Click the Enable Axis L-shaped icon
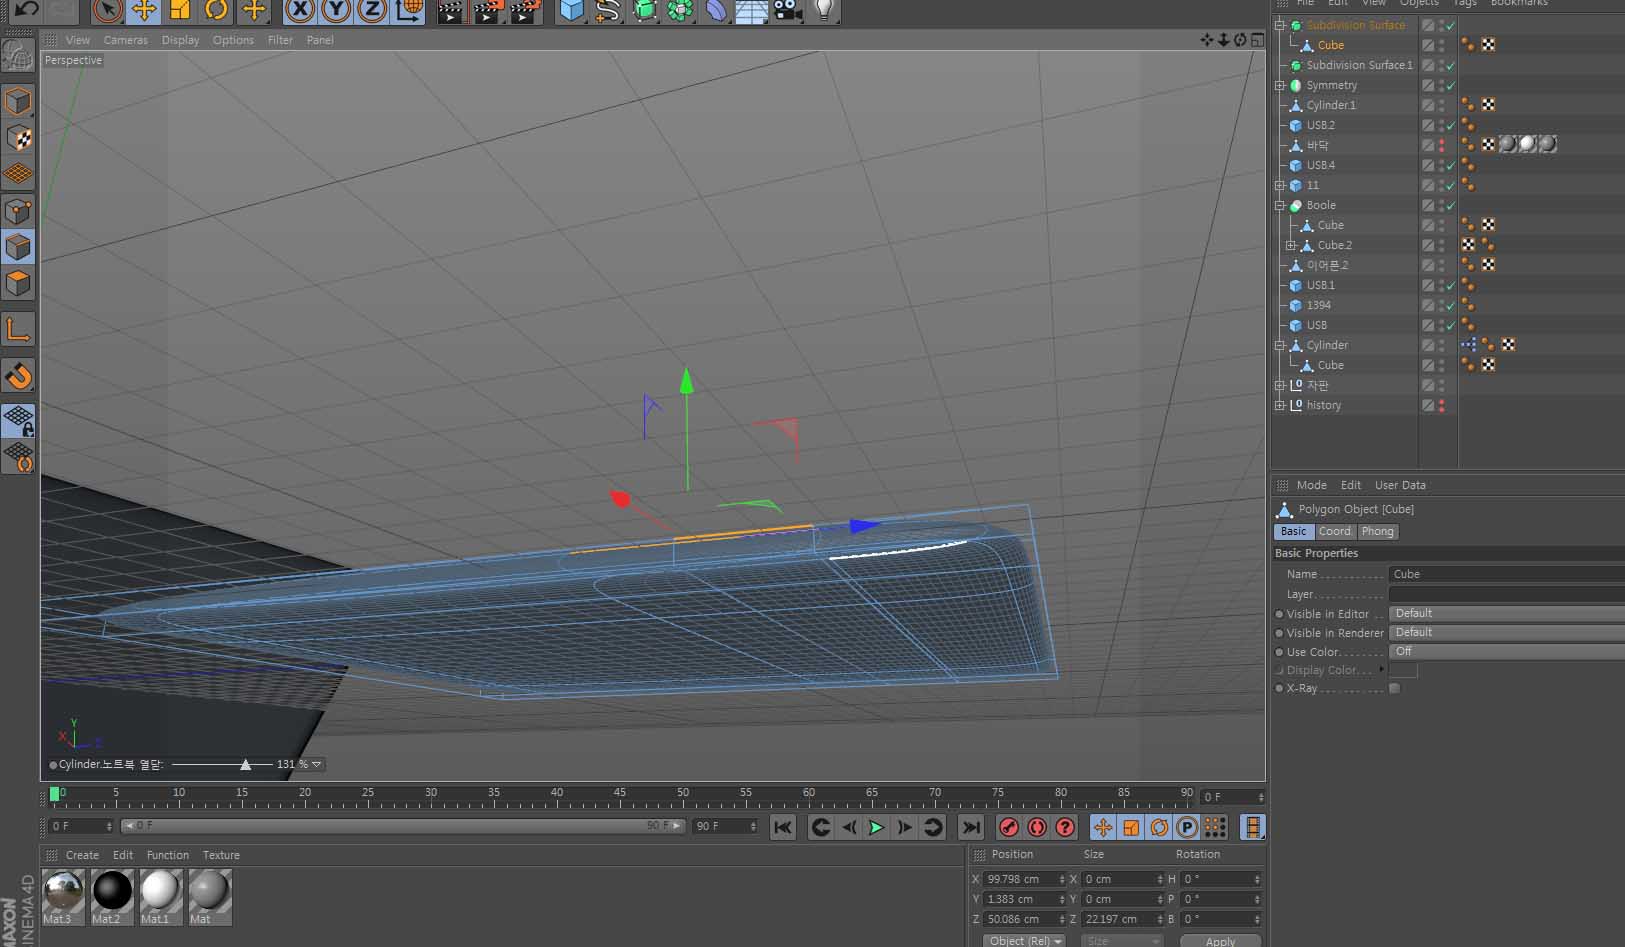 click(x=18, y=330)
